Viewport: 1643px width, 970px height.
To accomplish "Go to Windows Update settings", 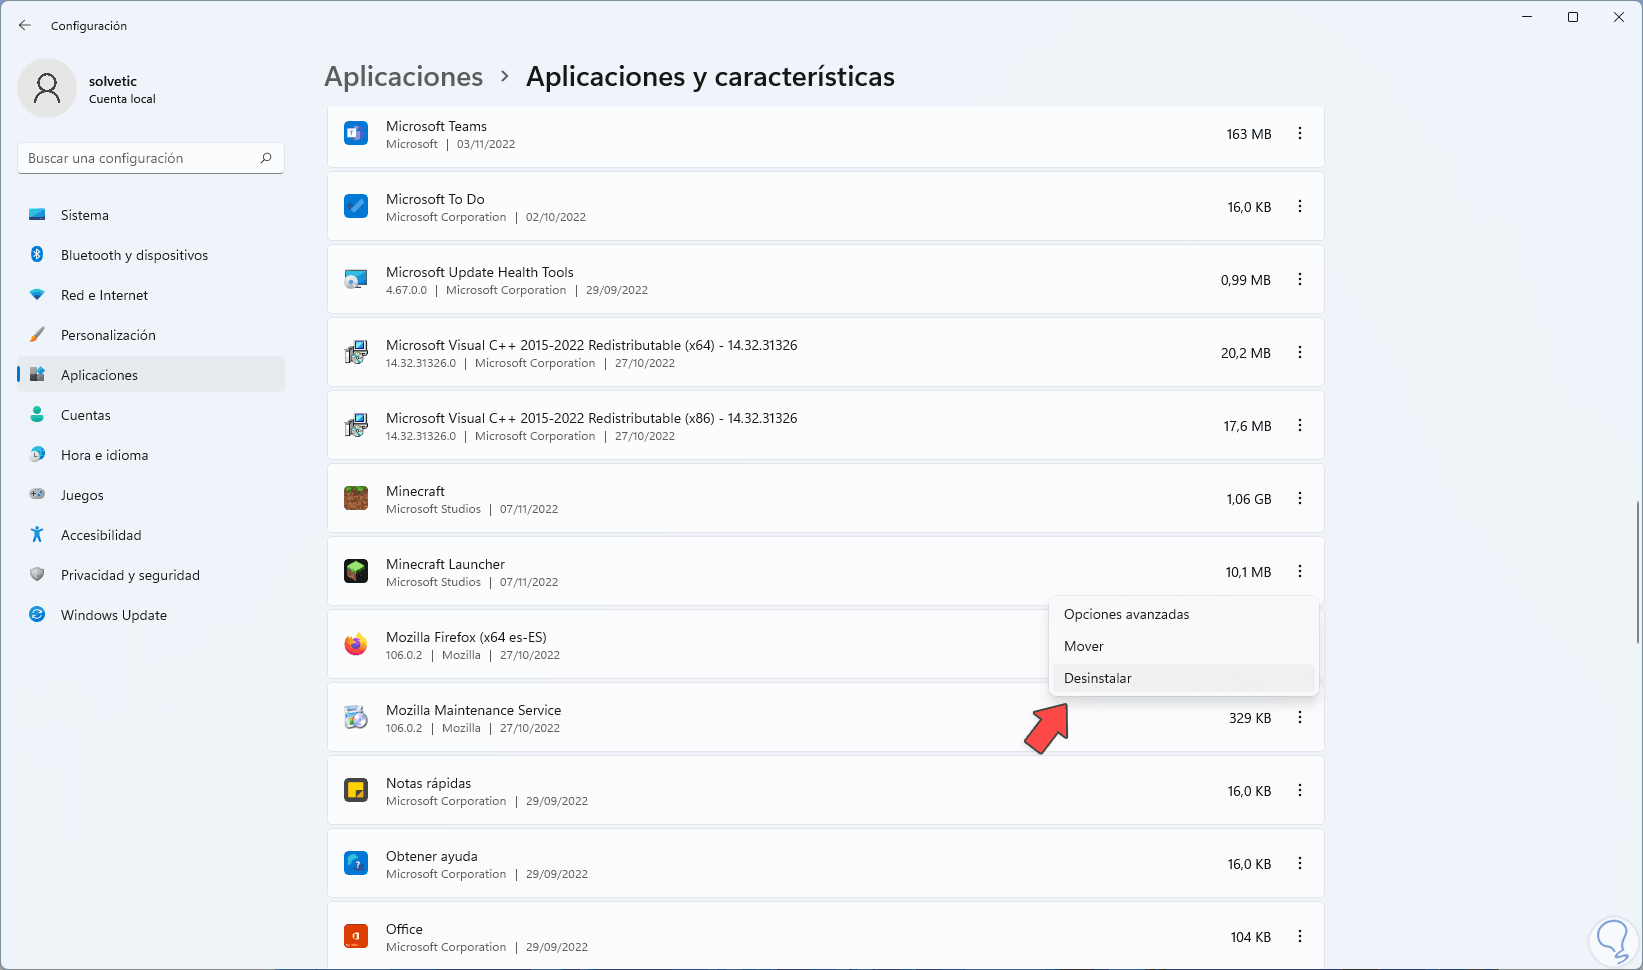I will [114, 615].
